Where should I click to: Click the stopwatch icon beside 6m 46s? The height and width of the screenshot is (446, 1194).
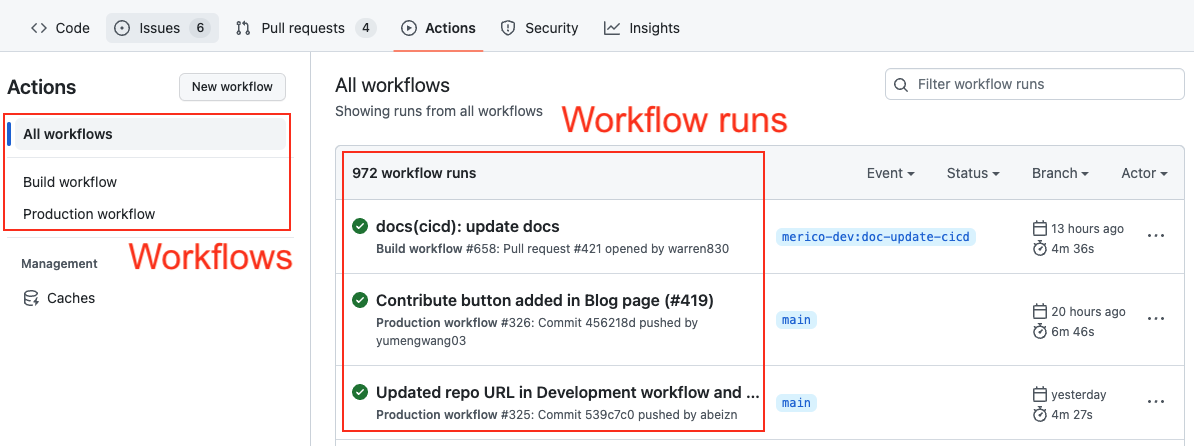point(1039,331)
